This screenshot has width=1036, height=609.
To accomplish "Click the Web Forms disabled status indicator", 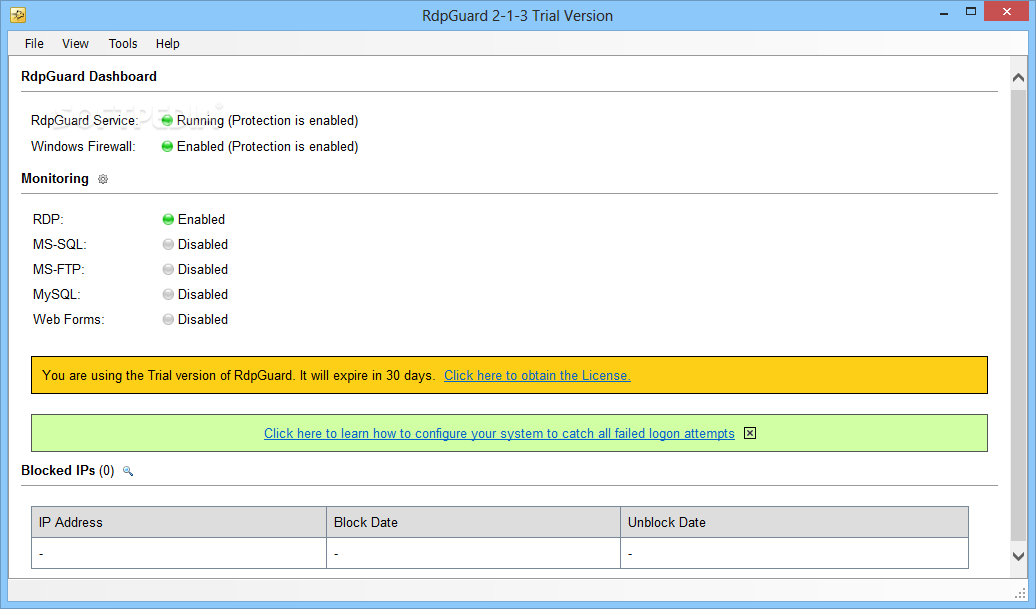I will click(168, 320).
